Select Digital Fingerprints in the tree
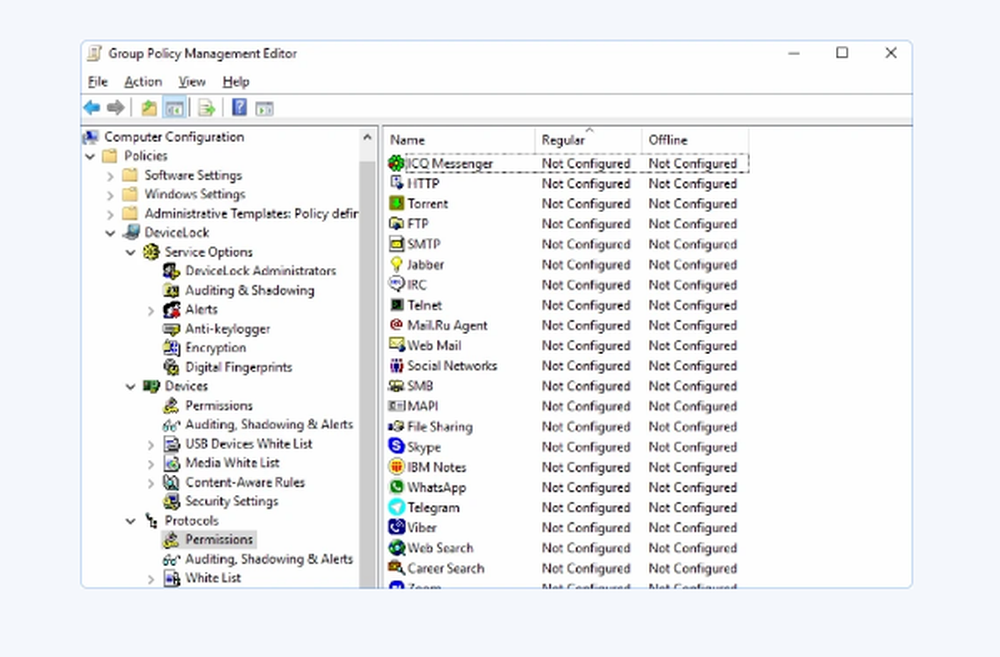 238,367
